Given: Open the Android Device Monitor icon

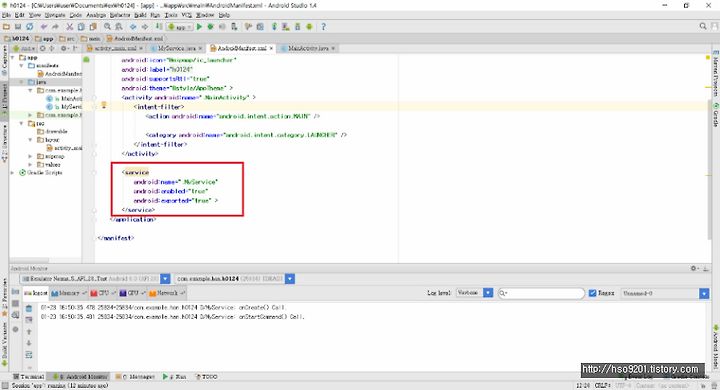Looking at the screenshot, I should pos(309,27).
